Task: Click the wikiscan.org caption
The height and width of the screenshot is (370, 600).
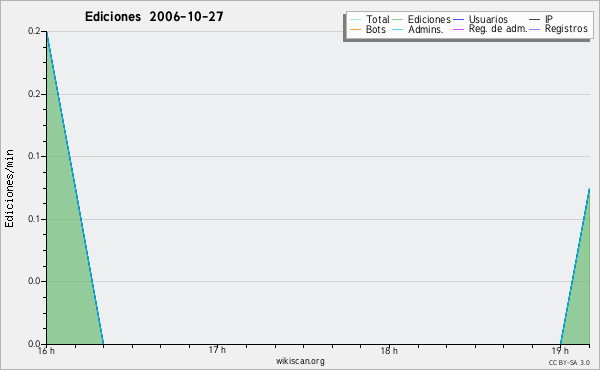Action: 300,361
